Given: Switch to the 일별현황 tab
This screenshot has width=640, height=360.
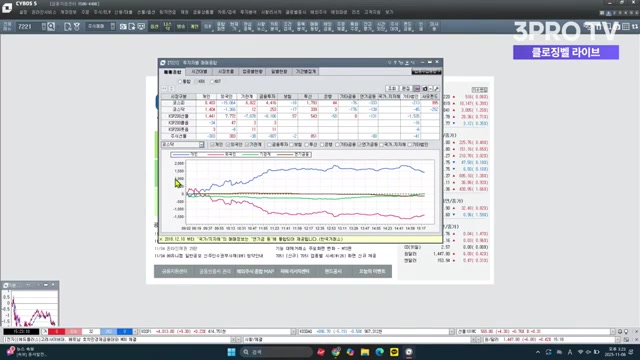Looking at the screenshot, I should tap(279, 71).
